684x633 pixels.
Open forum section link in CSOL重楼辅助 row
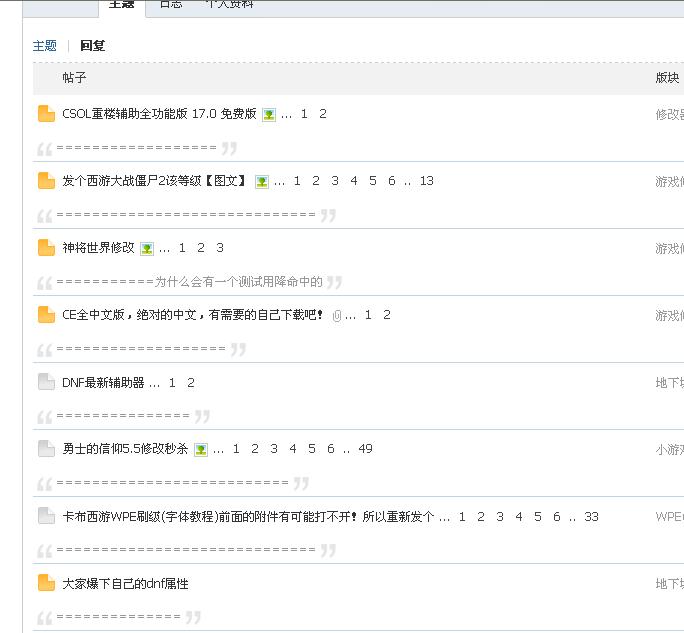(x=670, y=115)
